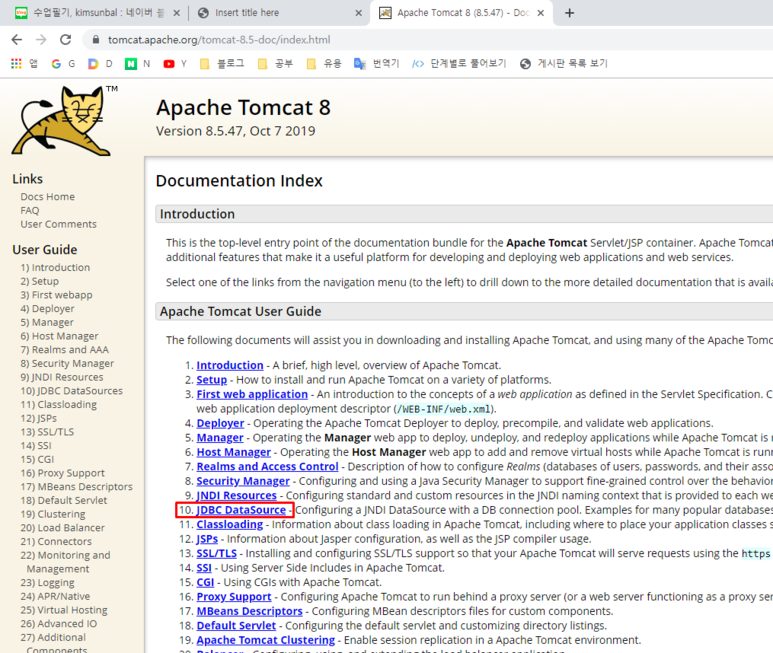
Task: Click the Security Manager link in main list
Action: (243, 481)
